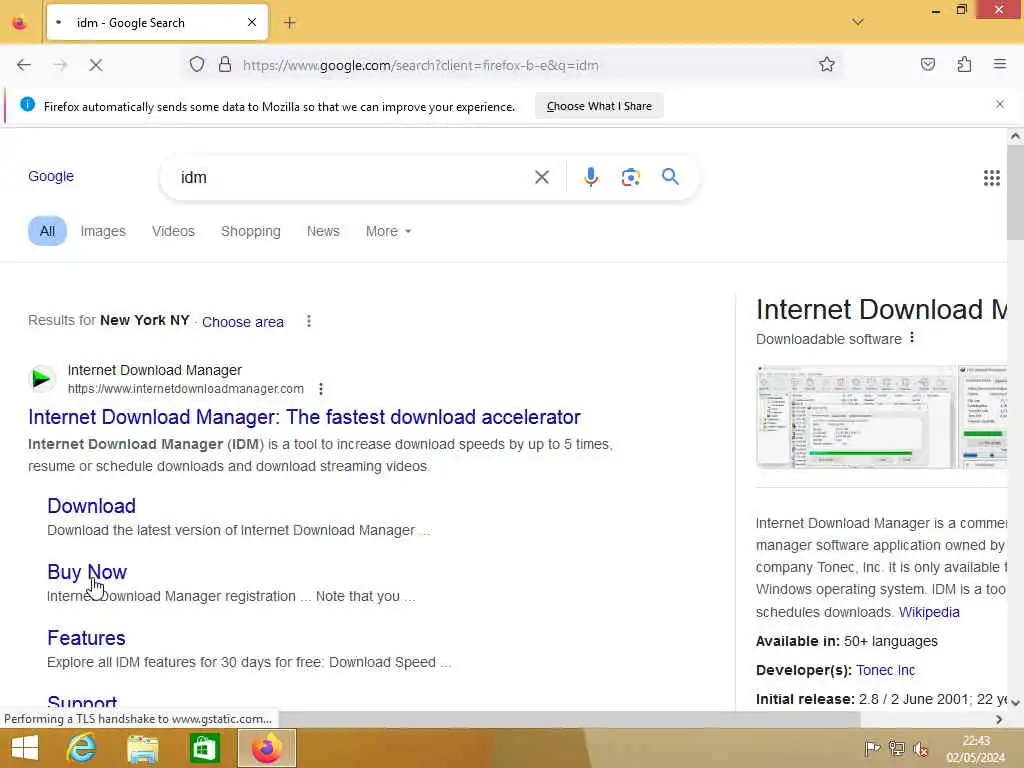Image resolution: width=1024 pixels, height=768 pixels.
Task: Click the Choose area link
Action: coord(243,322)
